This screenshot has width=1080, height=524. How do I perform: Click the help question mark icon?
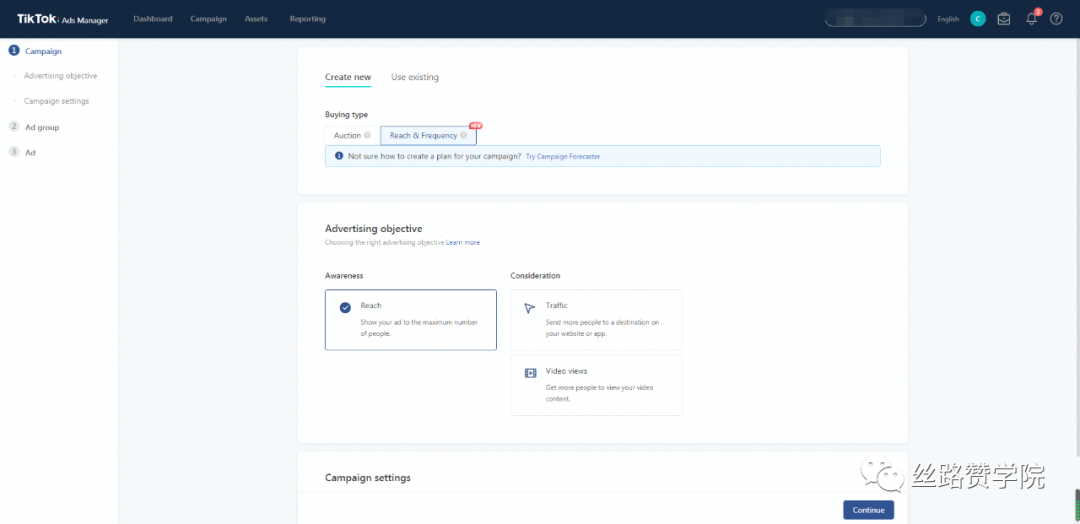(1056, 19)
